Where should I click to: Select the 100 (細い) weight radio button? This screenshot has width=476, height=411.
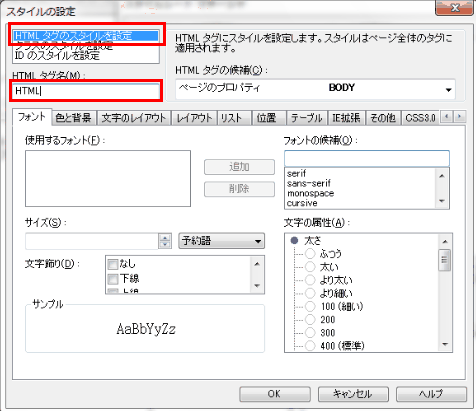(x=310, y=306)
